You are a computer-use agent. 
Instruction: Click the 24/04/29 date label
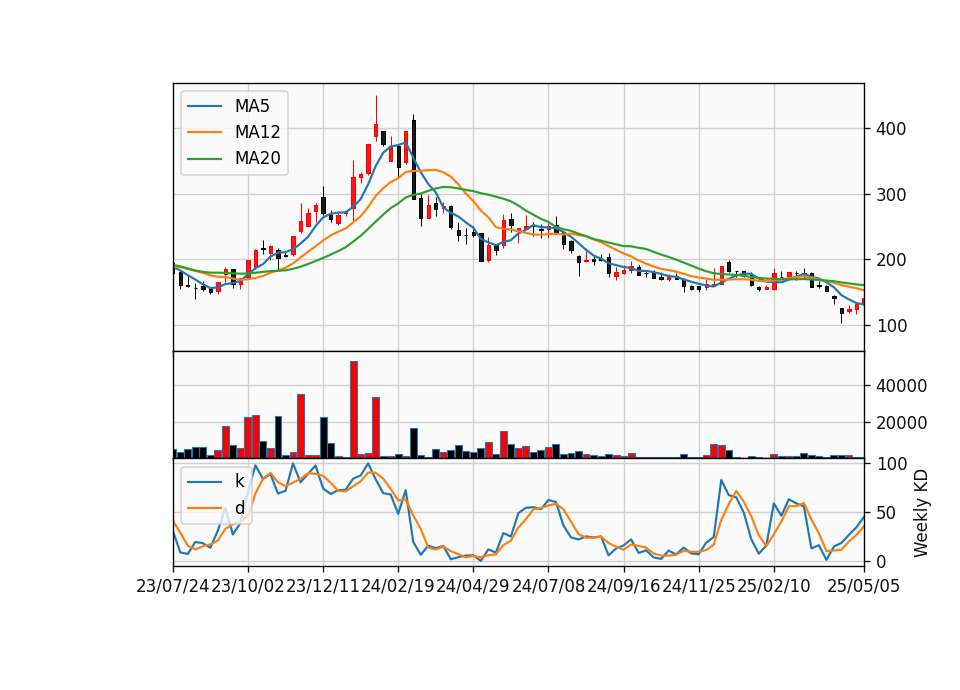(473, 586)
